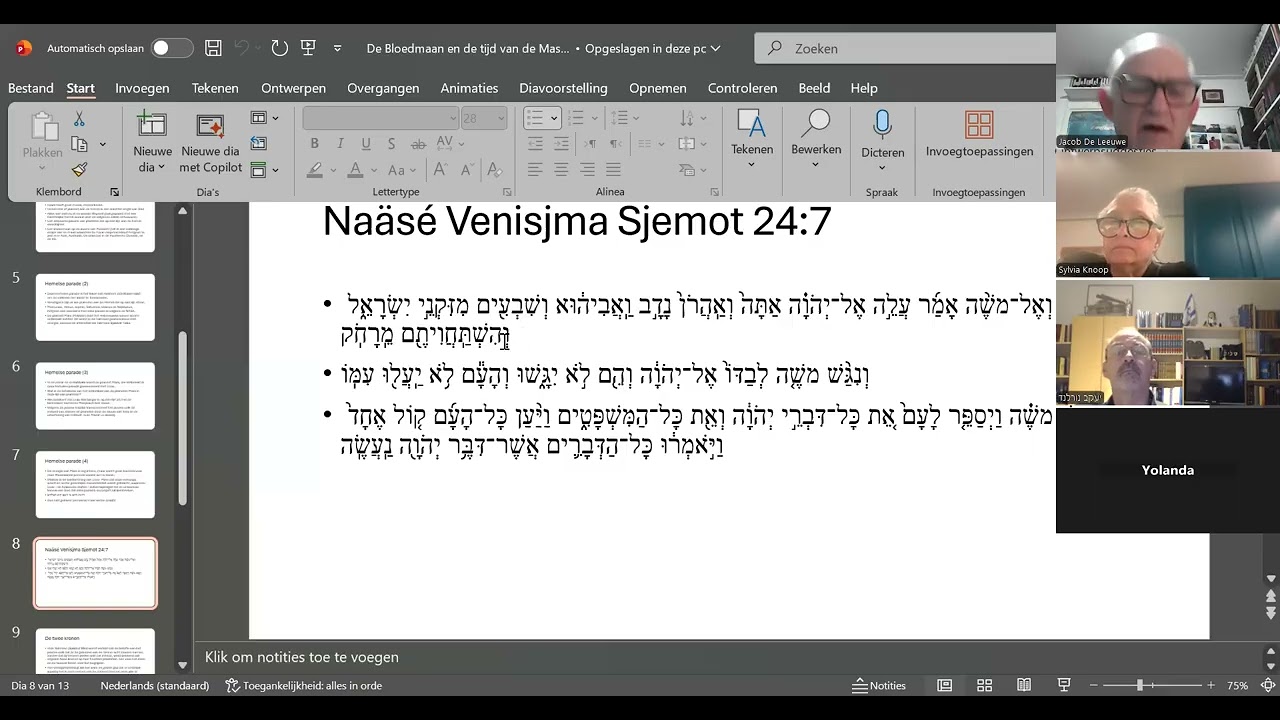The image size is (1280, 720).
Task: Click the Numbering list button
Action: coord(574,118)
